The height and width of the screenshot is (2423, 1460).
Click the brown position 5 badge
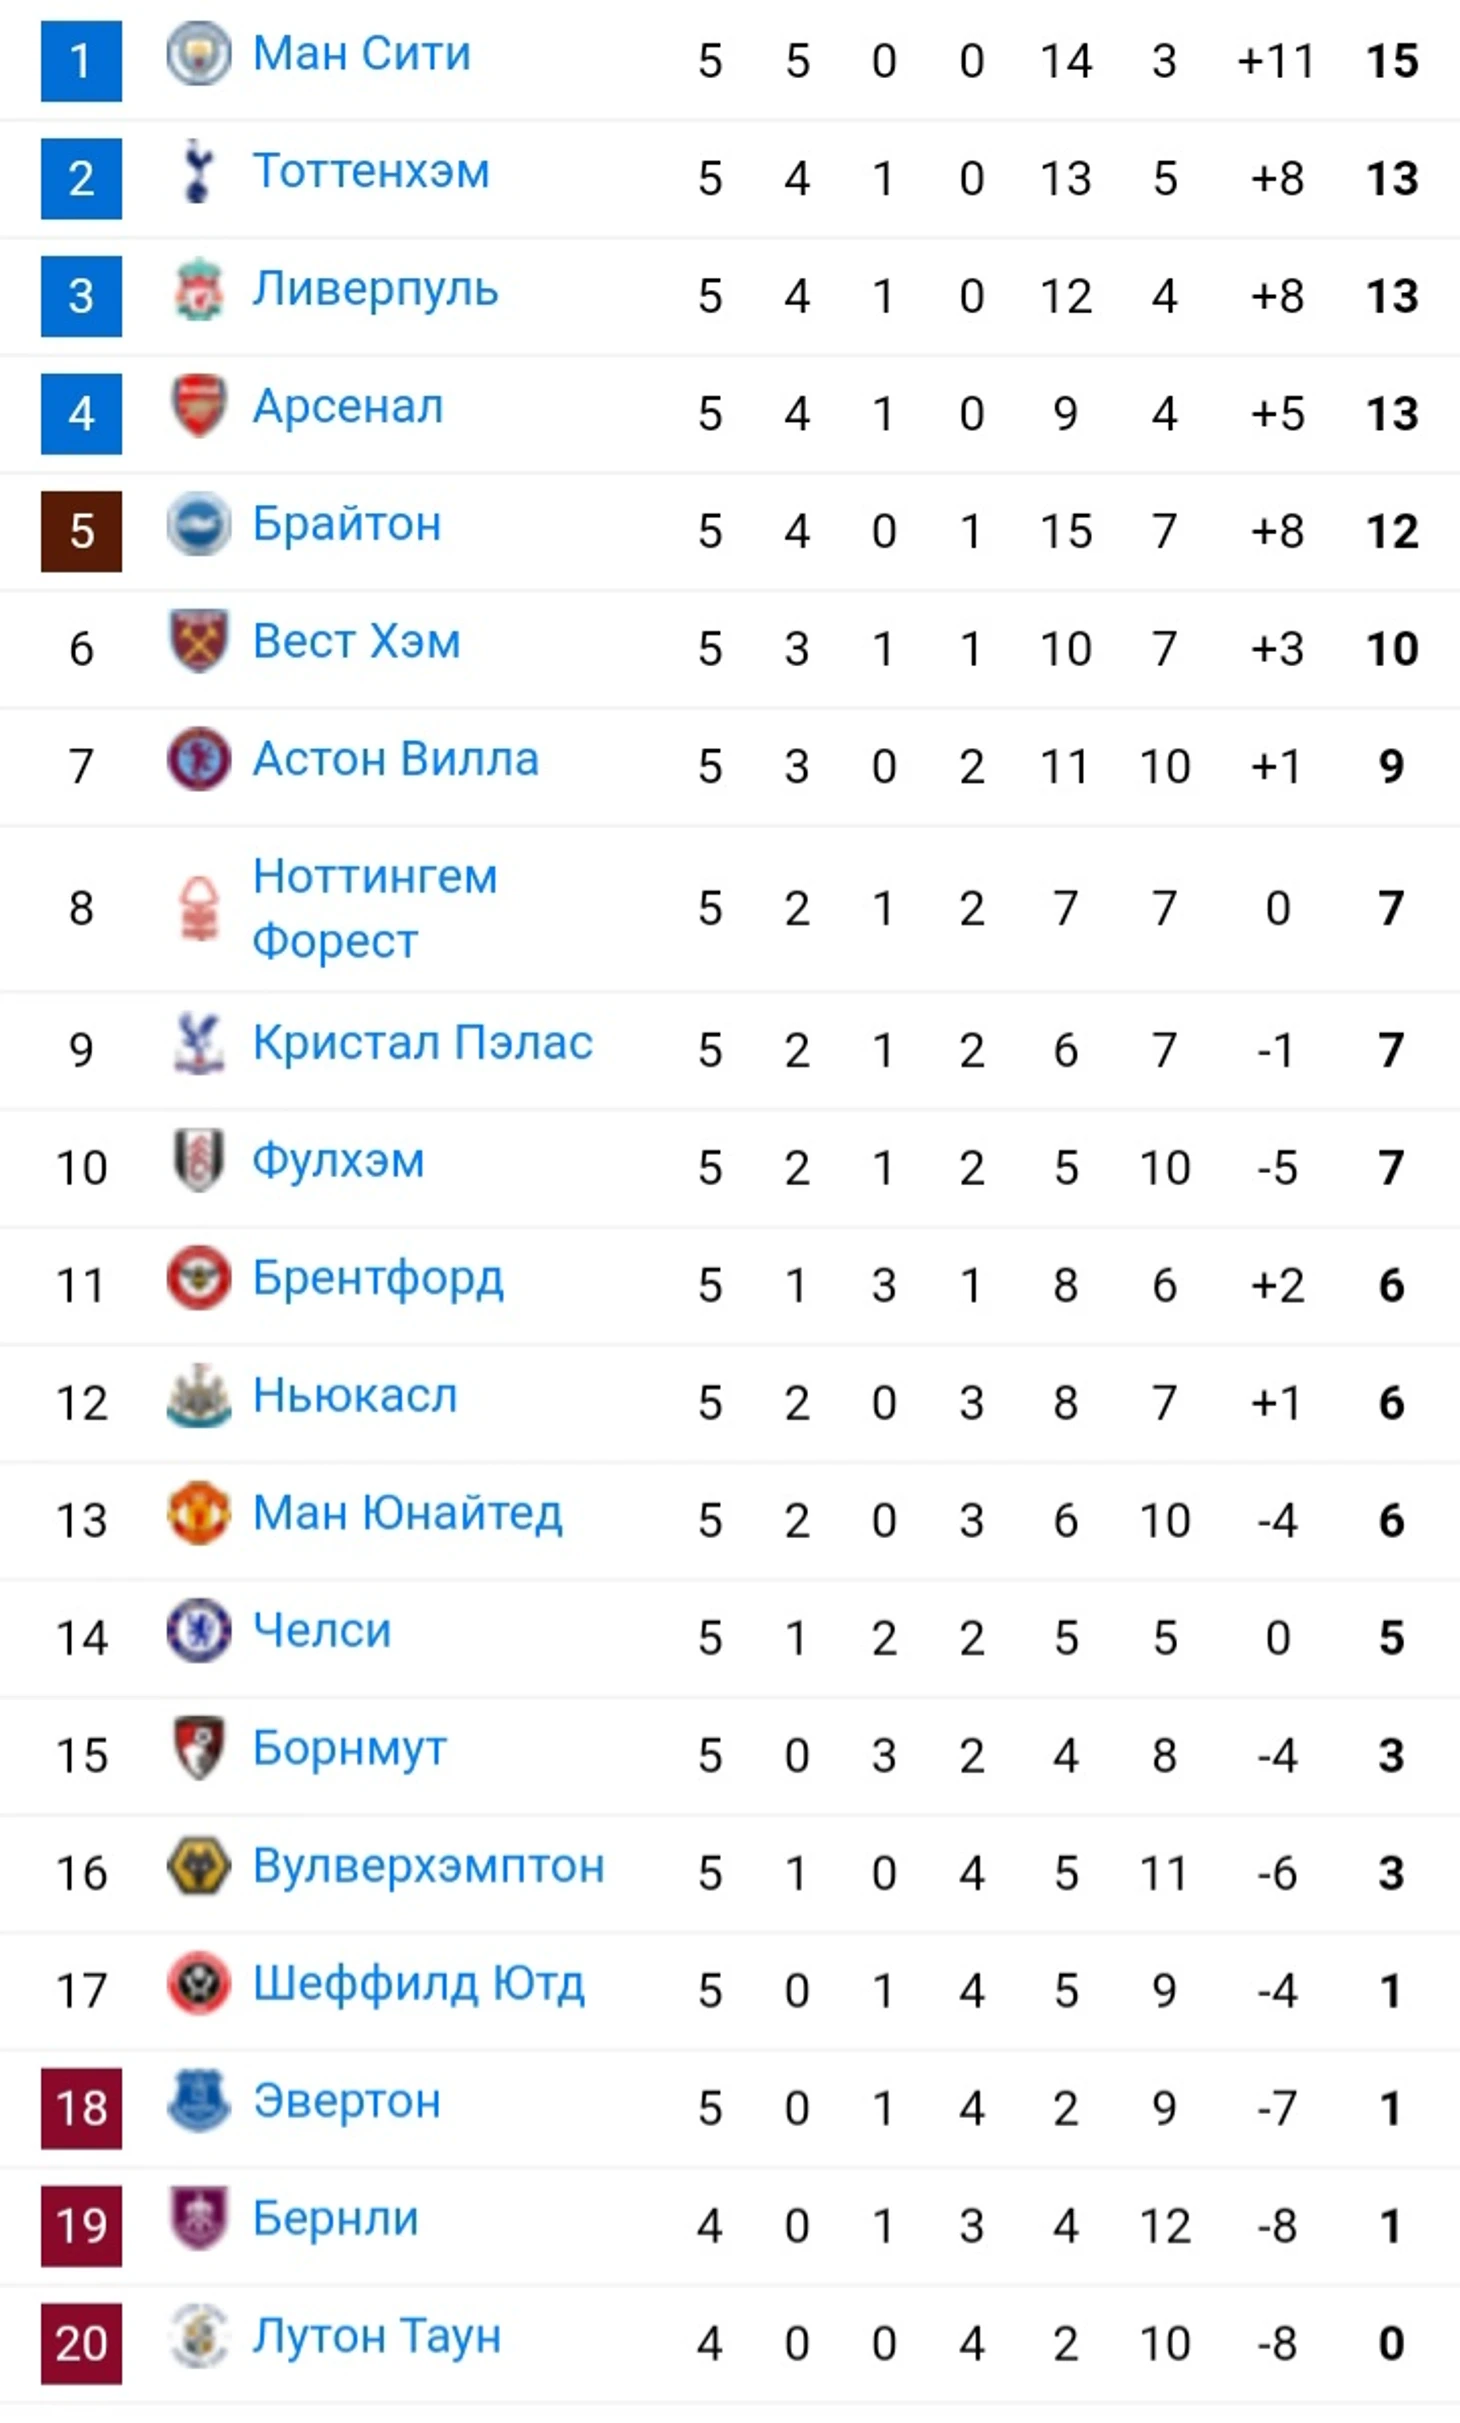(x=81, y=531)
